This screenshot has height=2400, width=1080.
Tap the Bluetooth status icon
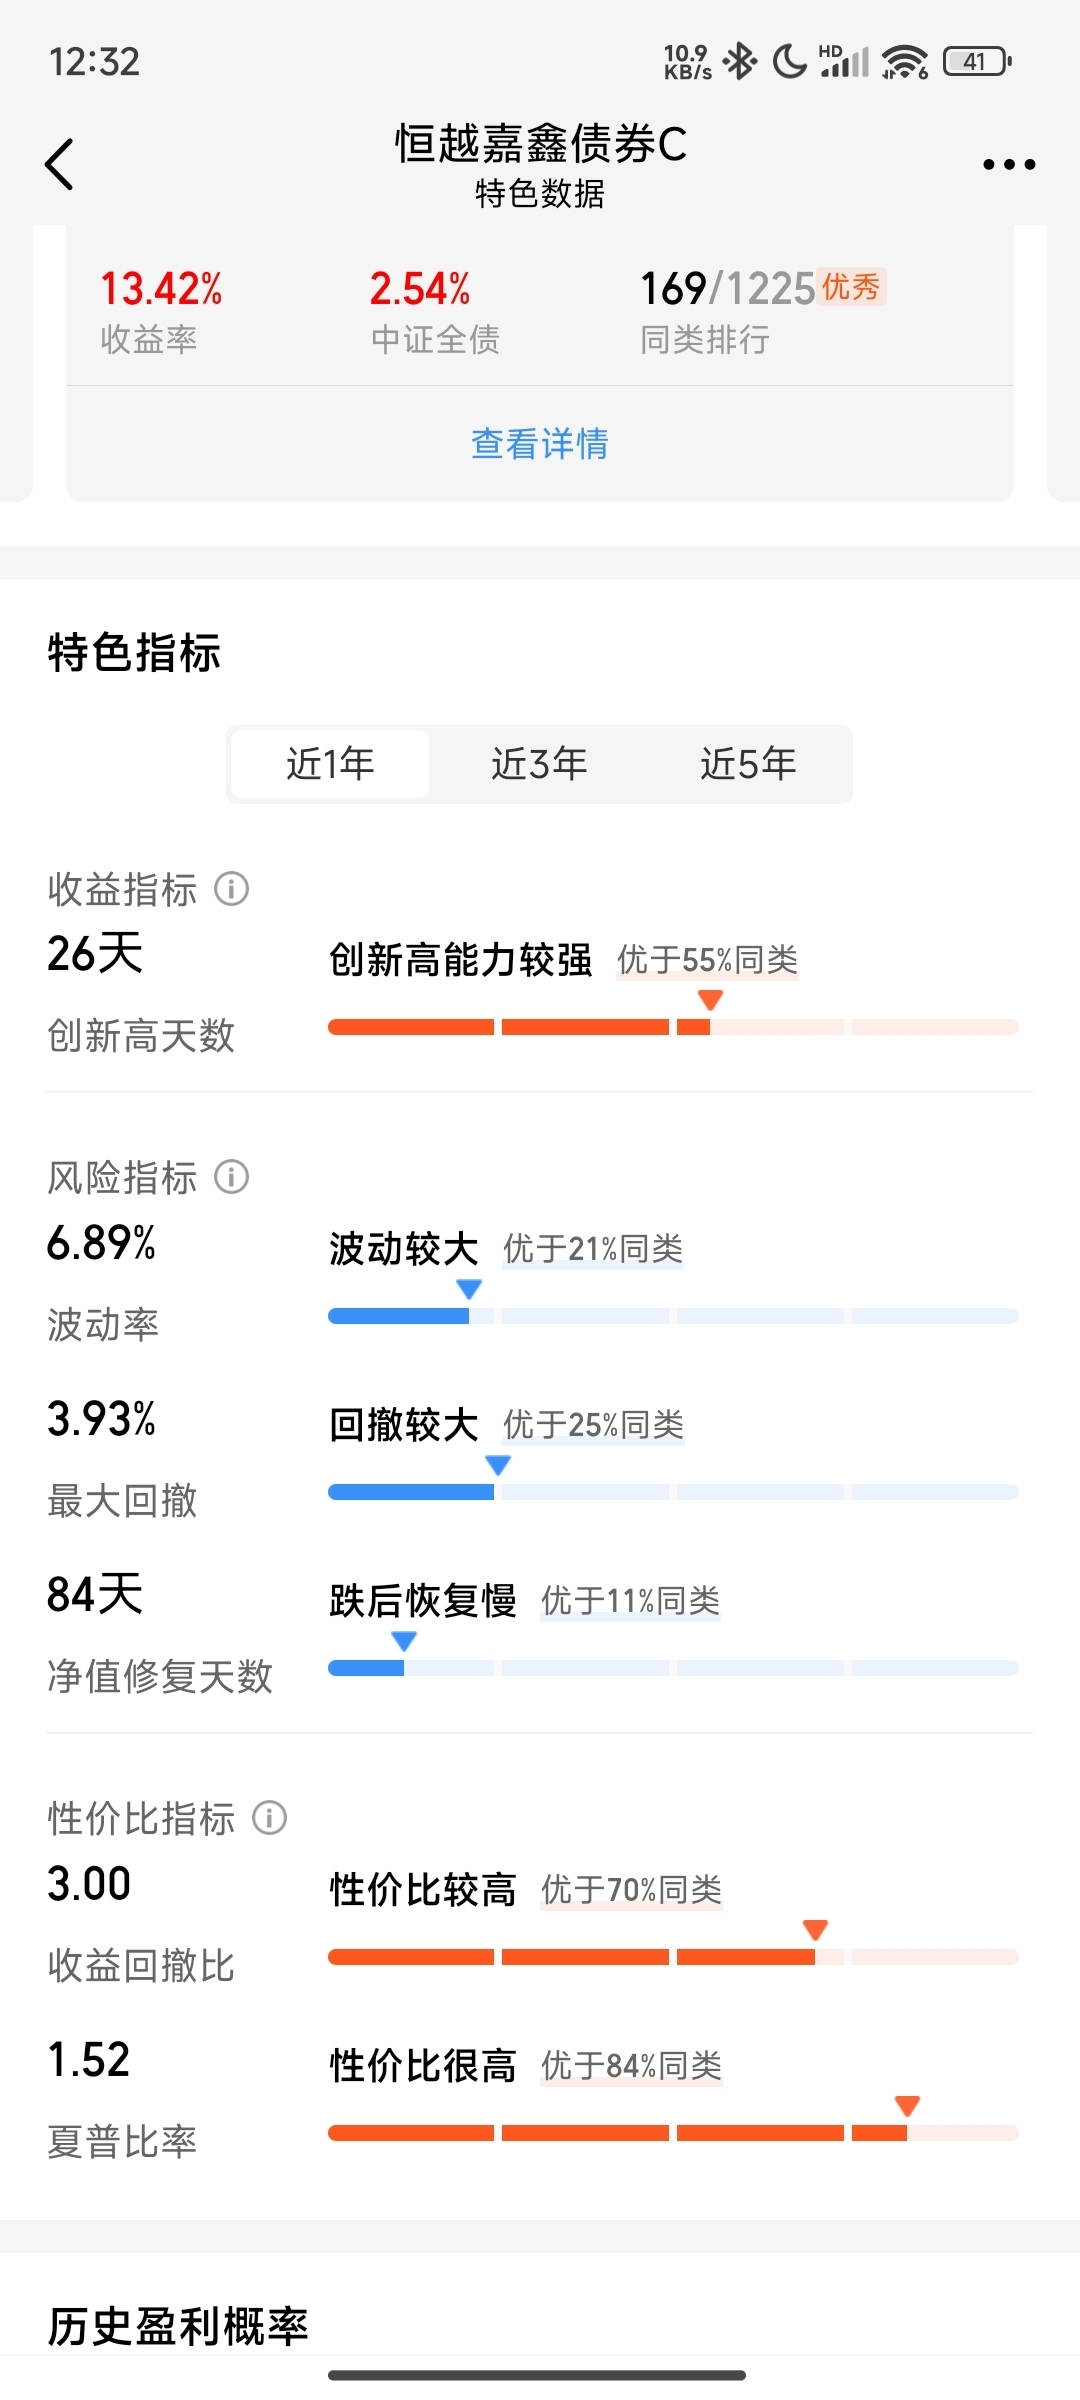pyautogui.click(x=740, y=61)
